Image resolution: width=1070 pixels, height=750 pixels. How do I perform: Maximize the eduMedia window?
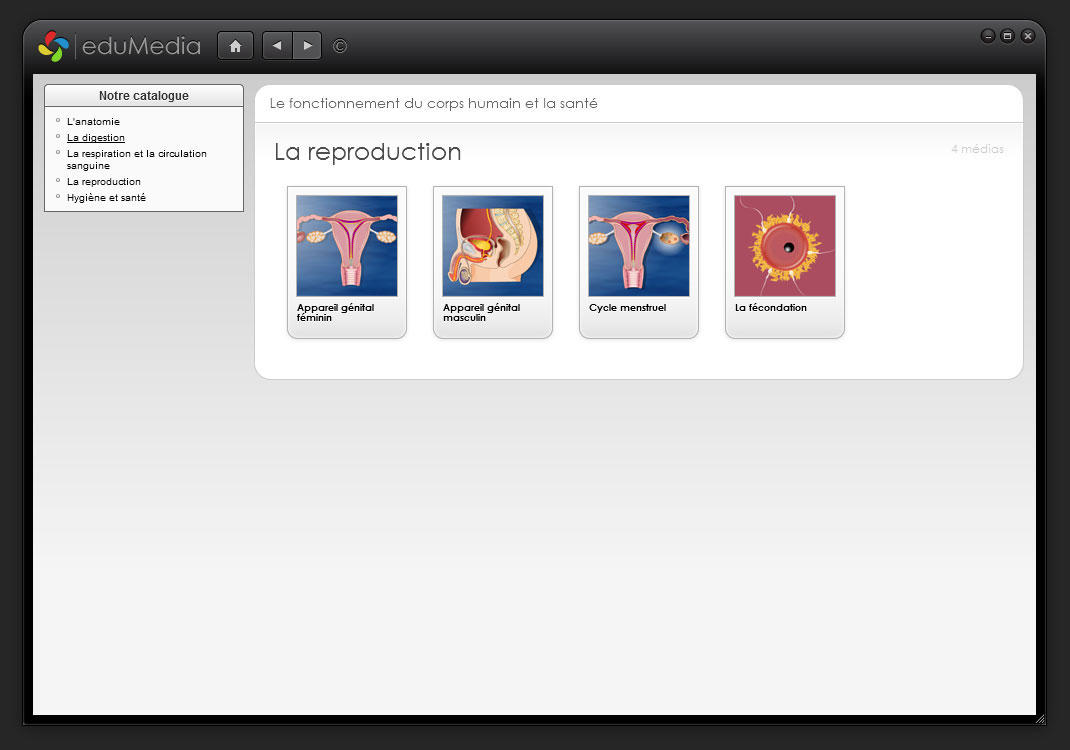1007,36
